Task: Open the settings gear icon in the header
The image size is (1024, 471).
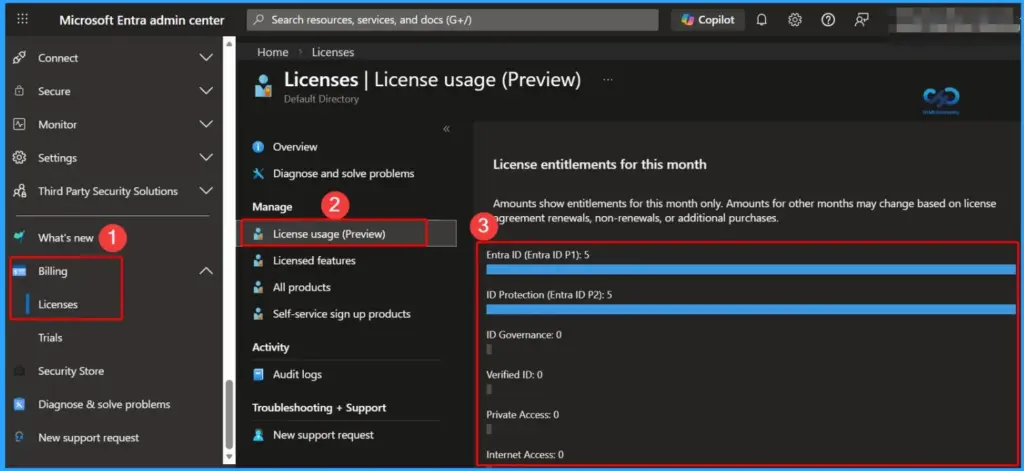Action: pos(795,20)
